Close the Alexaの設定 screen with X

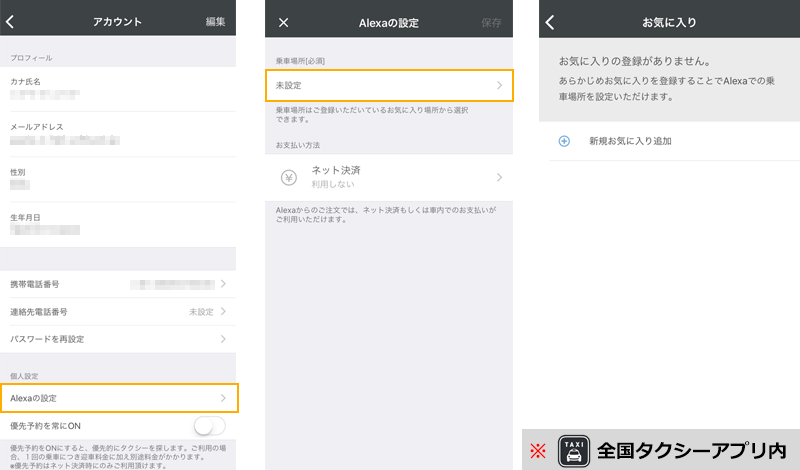pos(284,22)
